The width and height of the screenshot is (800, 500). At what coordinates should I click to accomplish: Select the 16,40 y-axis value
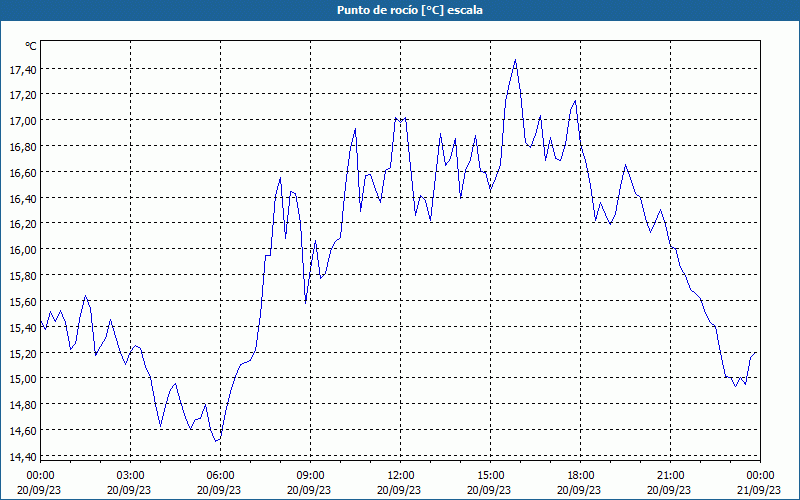pyautogui.click(x=23, y=199)
